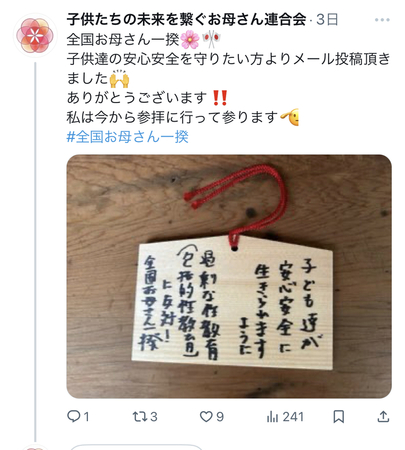Open the wooden ema plaque photo
Screen dimensions: 405x450
coord(229,276)
